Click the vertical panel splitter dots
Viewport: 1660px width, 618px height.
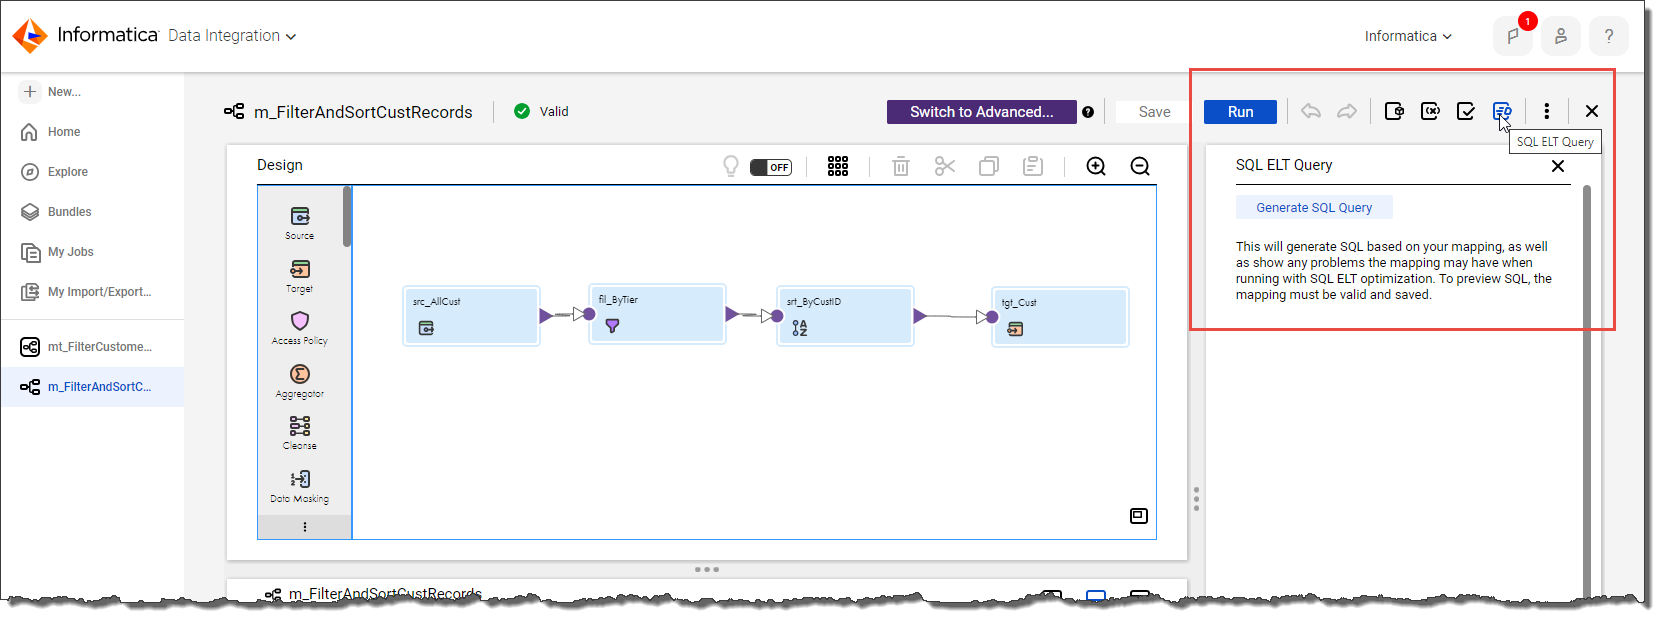1196,499
